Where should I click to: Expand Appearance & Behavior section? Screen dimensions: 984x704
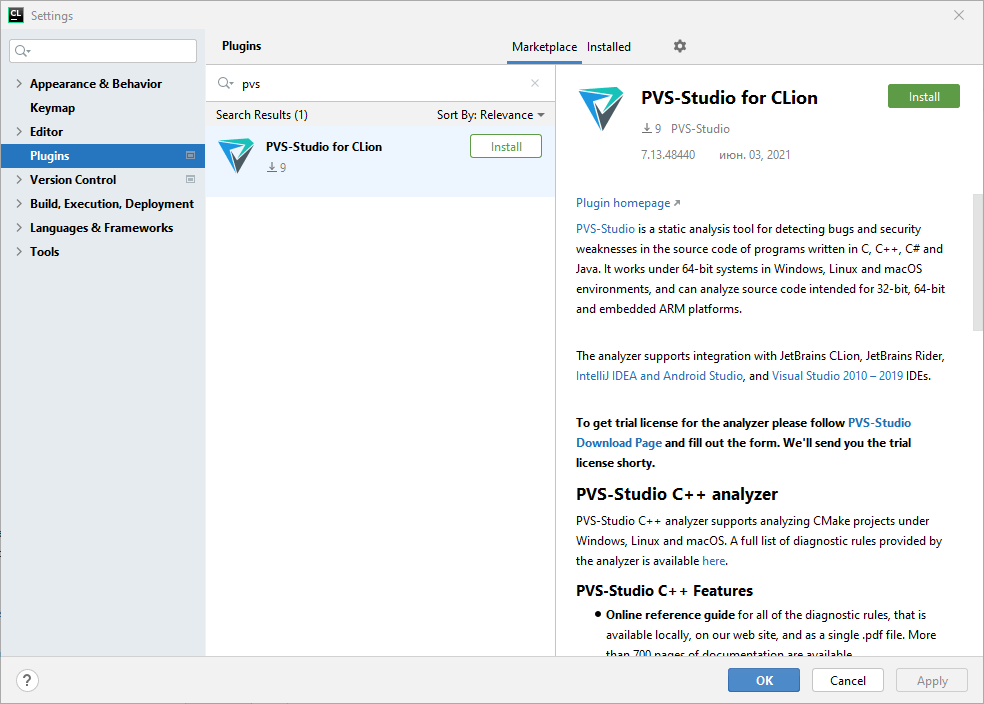19,84
